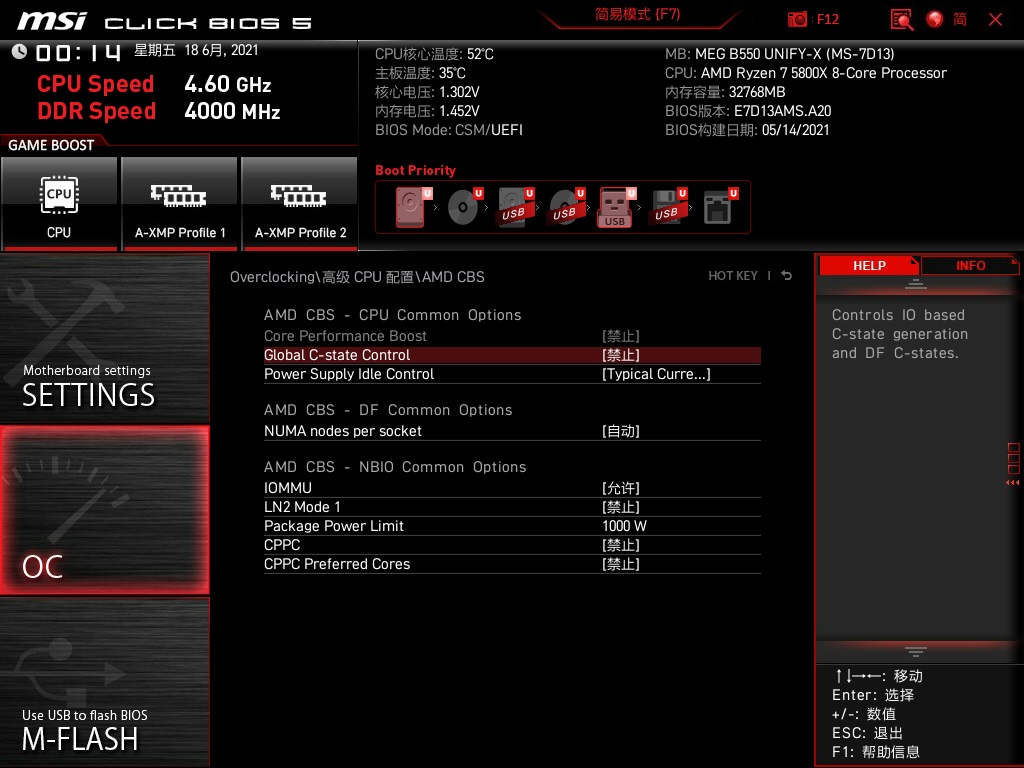
Task: Select the USB flash drive boot icon
Action: pyautogui.click(x=615, y=207)
